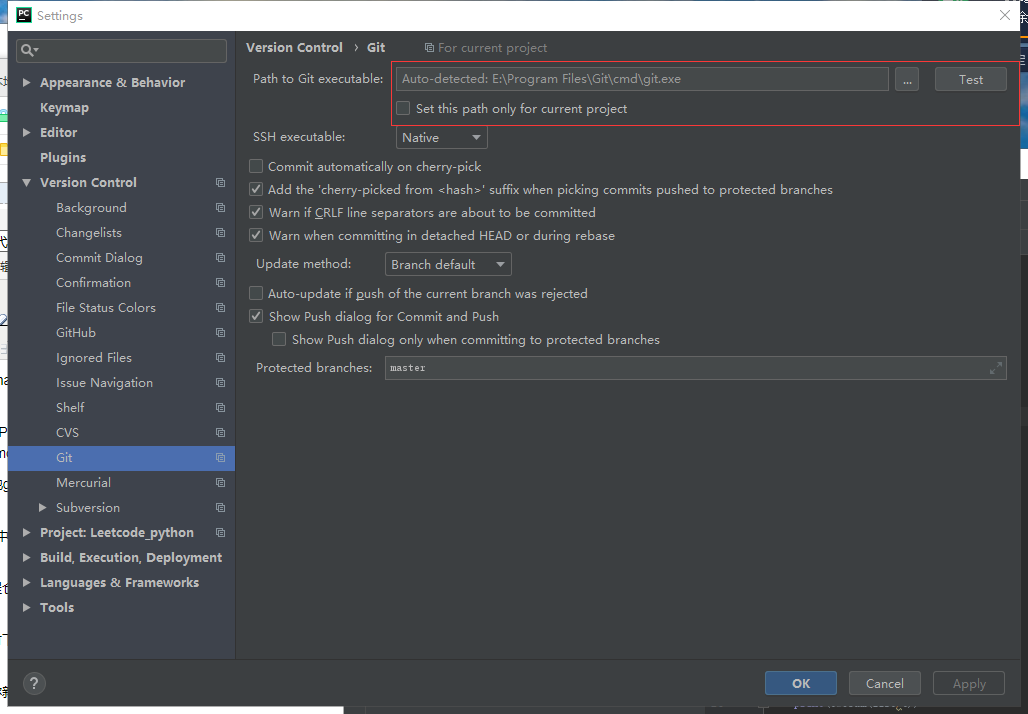Uncheck the cherry-picked from hash suffix option

coord(256,189)
